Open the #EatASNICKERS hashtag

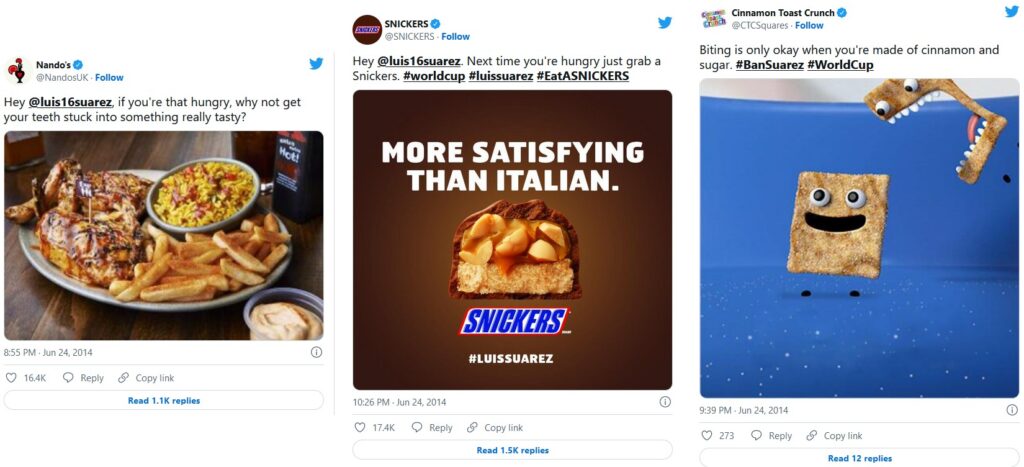pyautogui.click(x=582, y=76)
